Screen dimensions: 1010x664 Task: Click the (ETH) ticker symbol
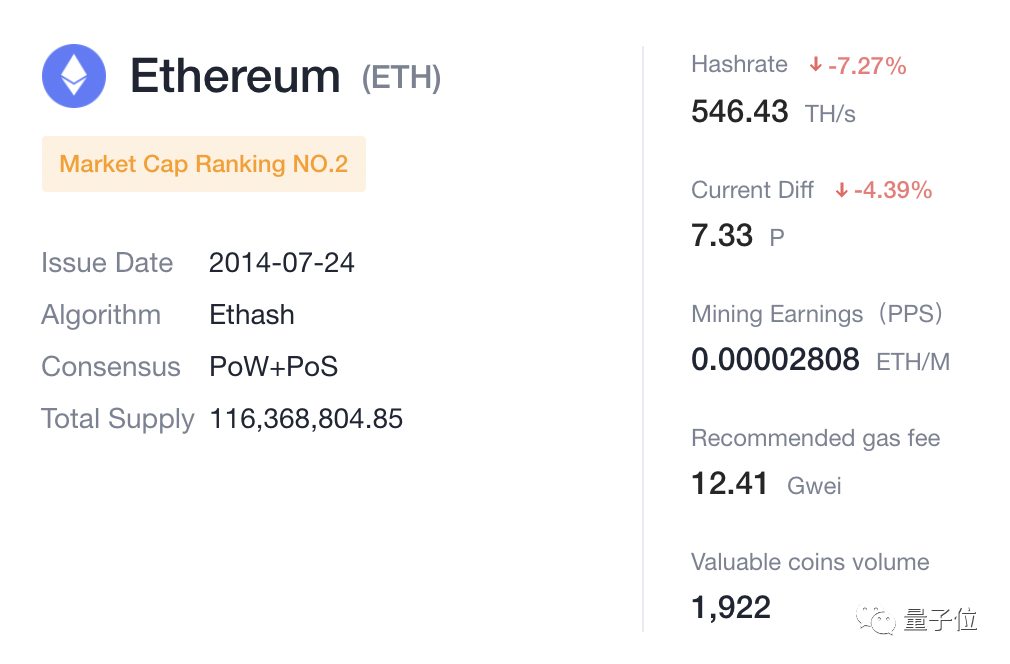[401, 78]
